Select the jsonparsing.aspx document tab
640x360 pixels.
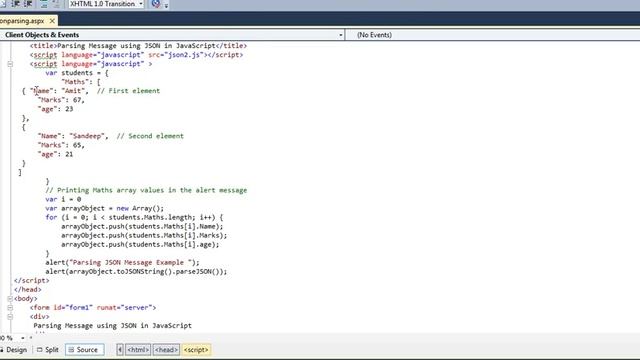pos(22,20)
